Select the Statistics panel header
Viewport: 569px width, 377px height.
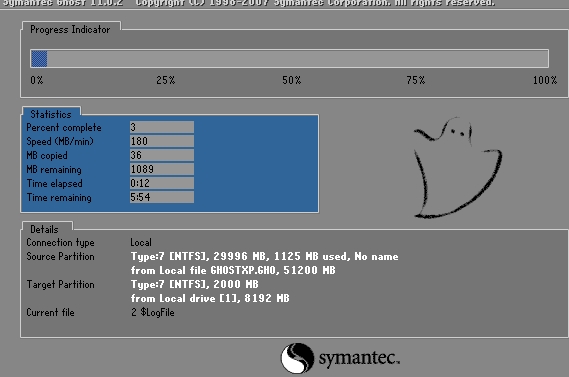[x=51, y=114]
